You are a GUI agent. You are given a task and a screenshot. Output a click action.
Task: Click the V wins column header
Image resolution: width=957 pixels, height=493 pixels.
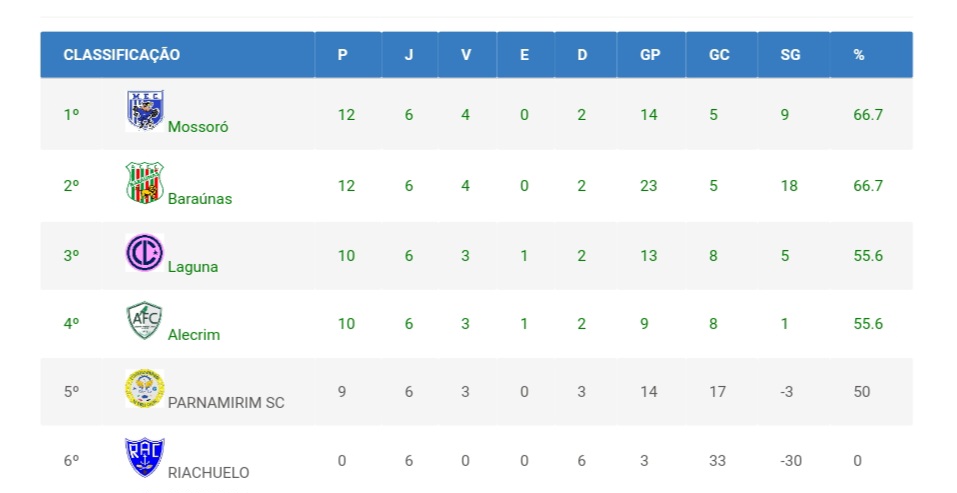pyautogui.click(x=465, y=55)
